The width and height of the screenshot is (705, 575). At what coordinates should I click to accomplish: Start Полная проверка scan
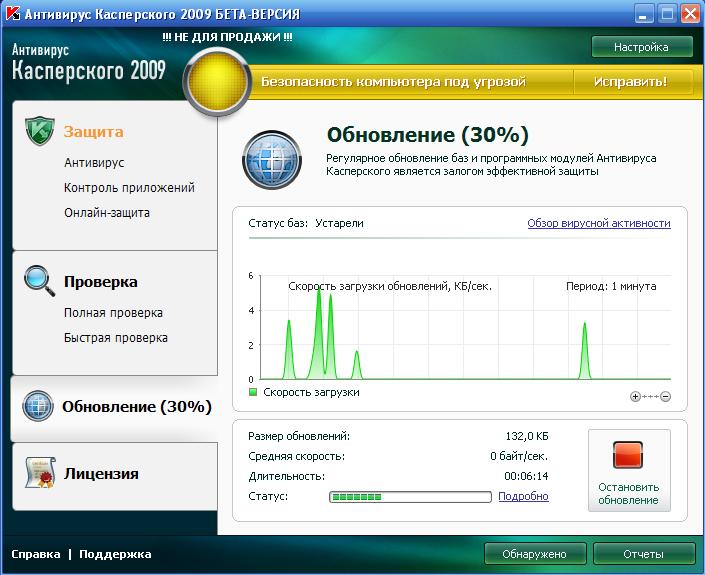[x=113, y=312]
